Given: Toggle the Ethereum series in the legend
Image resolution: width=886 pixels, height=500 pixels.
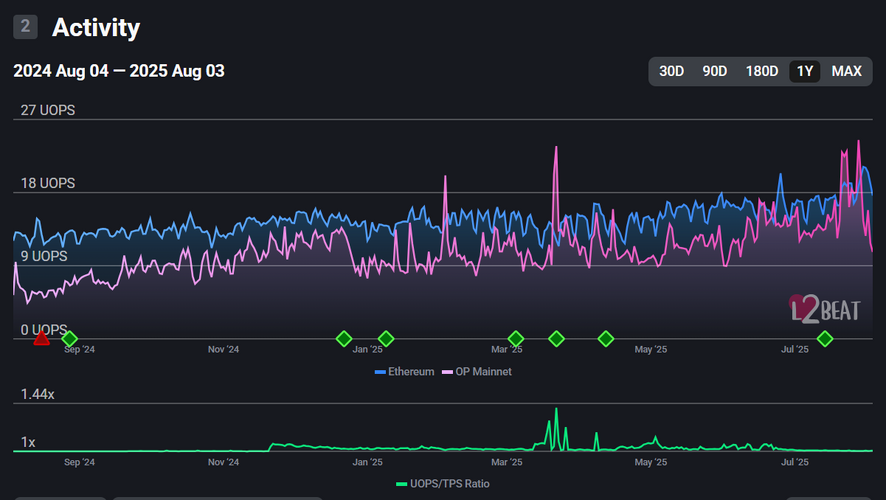Looking at the screenshot, I should [405, 372].
